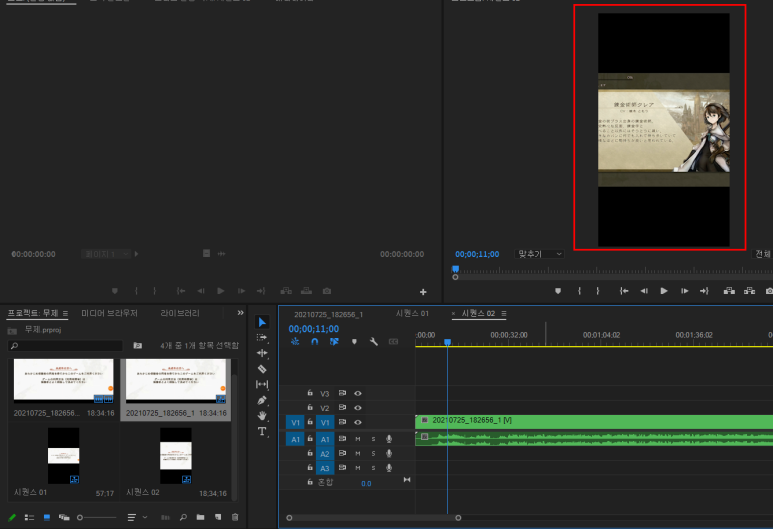This screenshot has width=773, height=529.
Task: Open 20210725_182656_1 timeline tab
Action: coord(328,314)
